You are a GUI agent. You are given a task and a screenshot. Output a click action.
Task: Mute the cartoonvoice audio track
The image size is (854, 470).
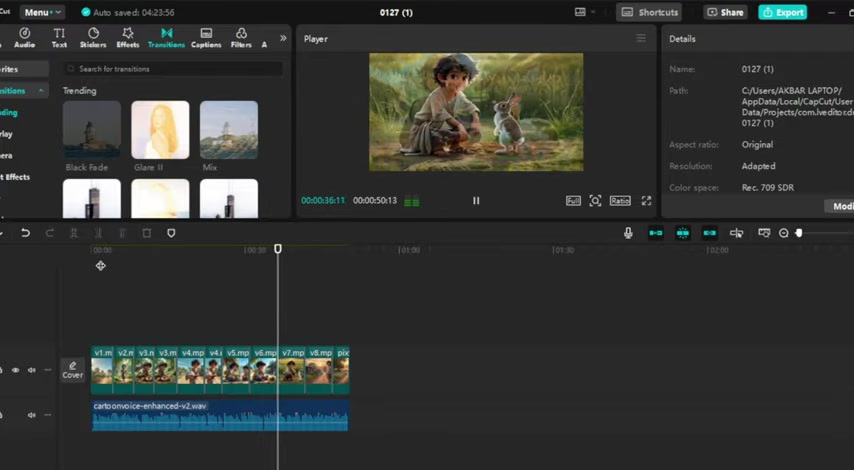32,415
